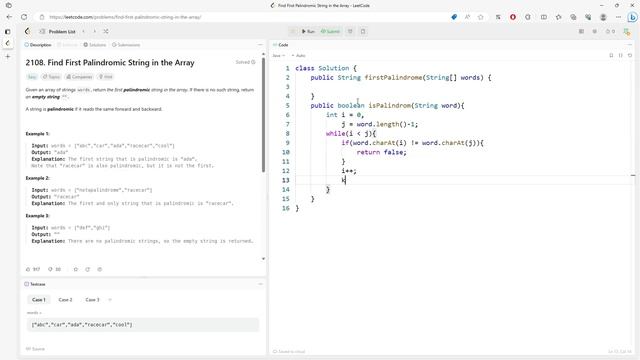Pick a random problem with shuffle icon

coord(106,31)
